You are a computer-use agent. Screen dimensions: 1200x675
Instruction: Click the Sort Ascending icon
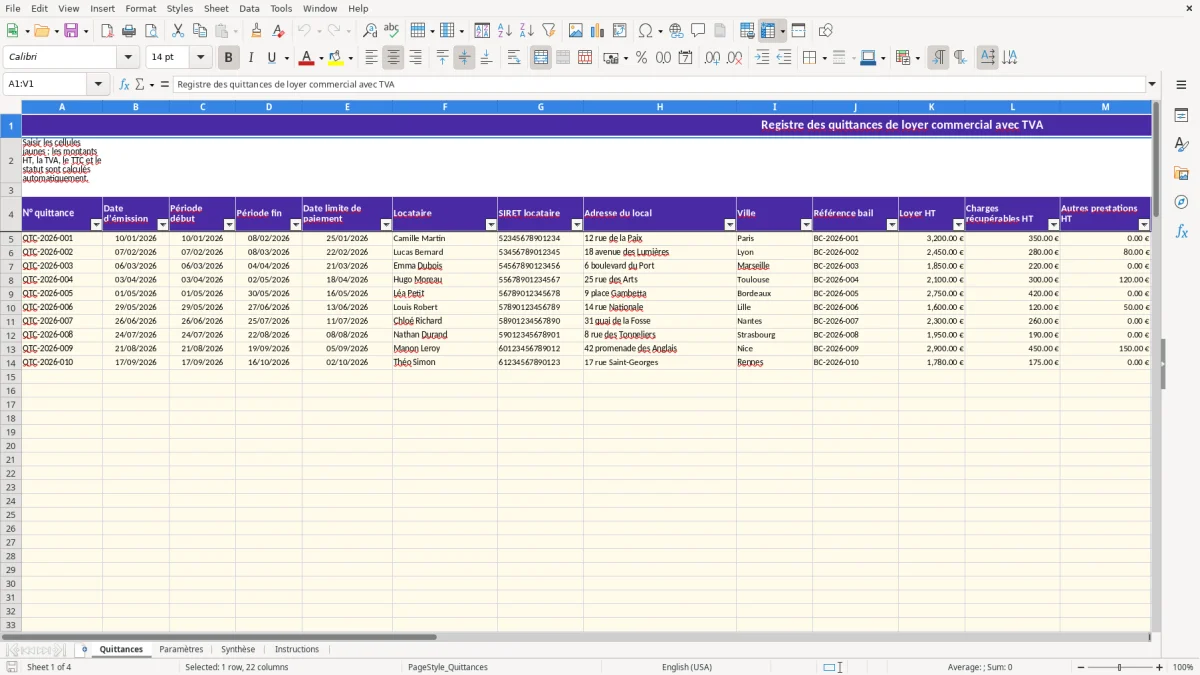505,31
